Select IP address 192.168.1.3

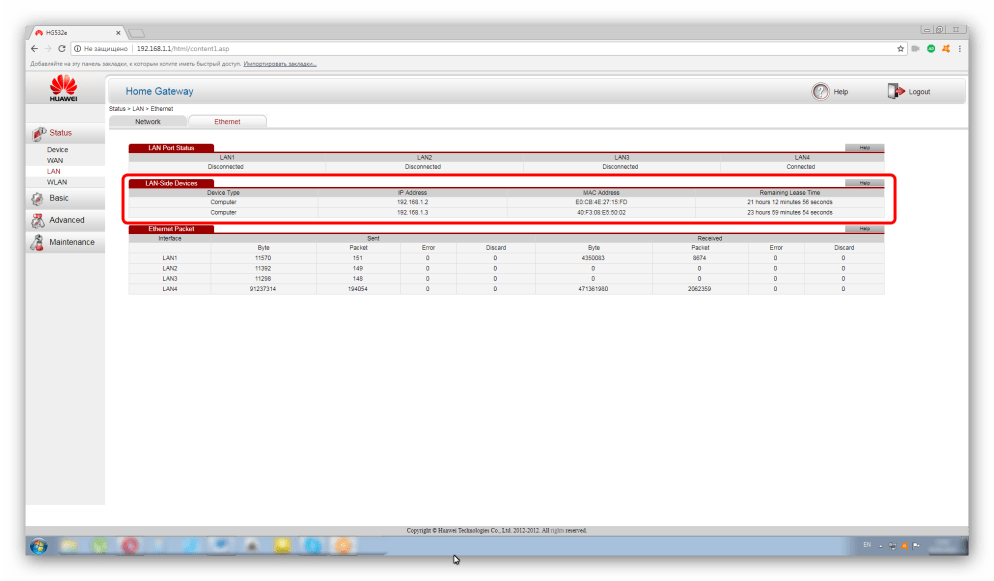[x=412, y=212]
